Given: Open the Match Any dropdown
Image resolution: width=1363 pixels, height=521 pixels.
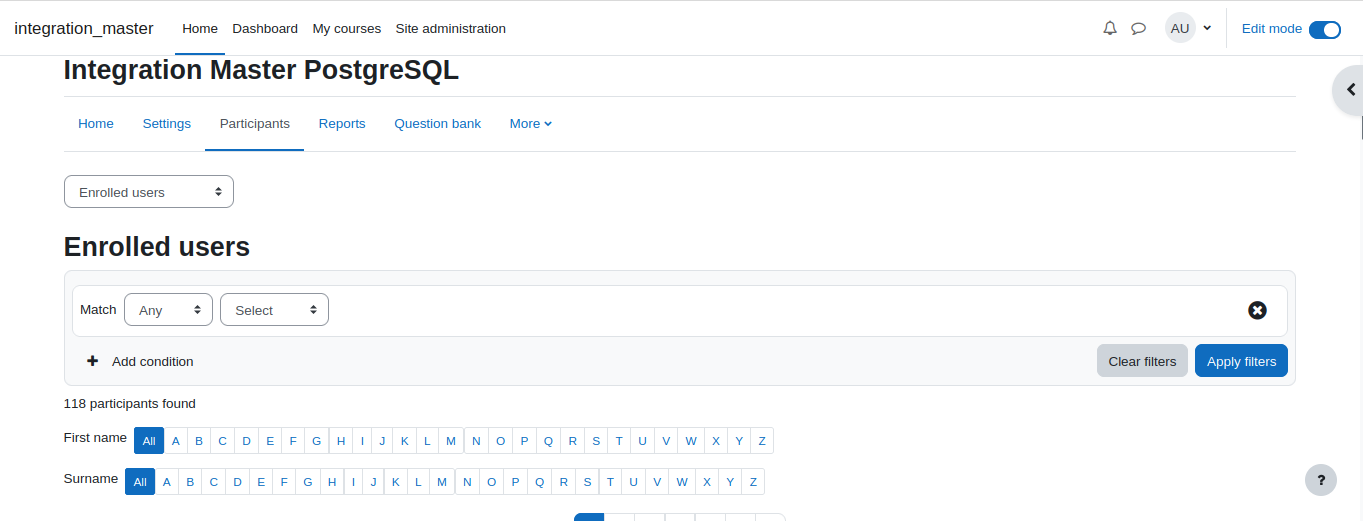Looking at the screenshot, I should [x=168, y=310].
